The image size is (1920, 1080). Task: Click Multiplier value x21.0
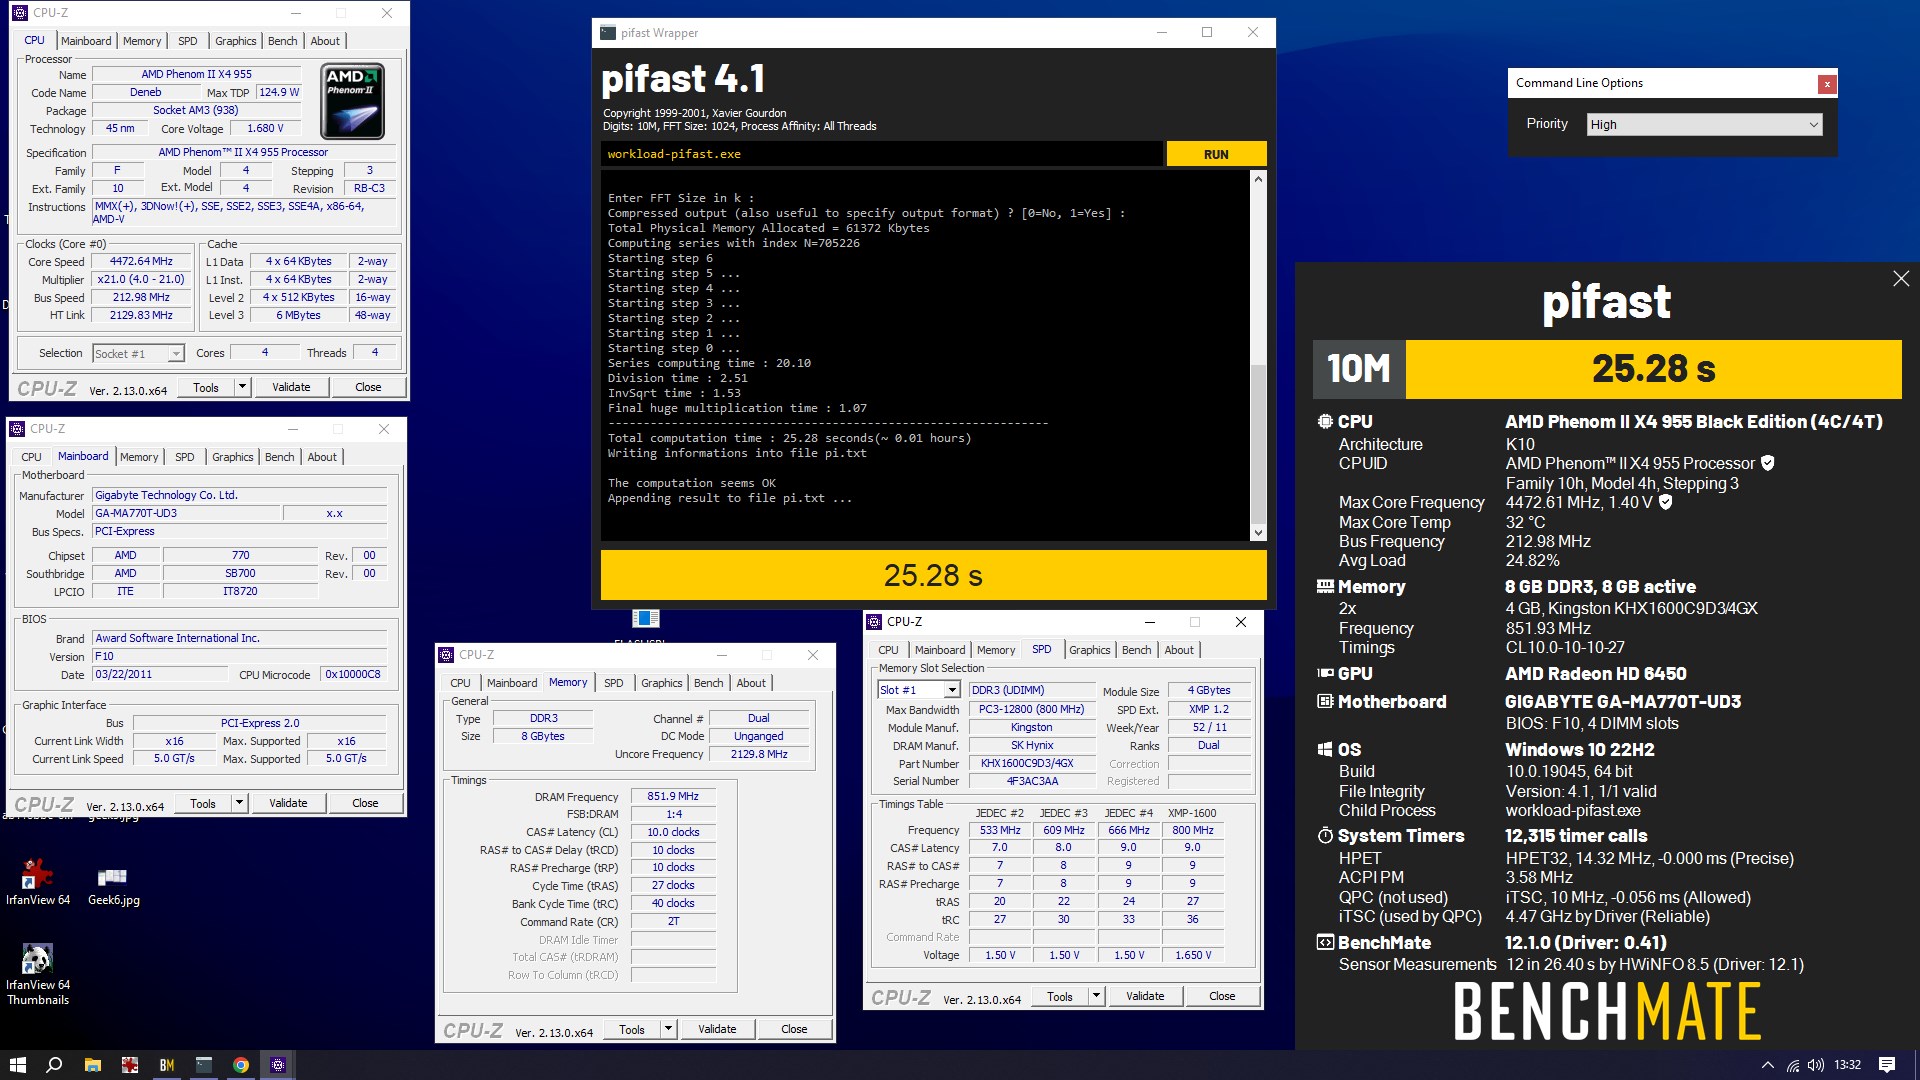(x=141, y=279)
